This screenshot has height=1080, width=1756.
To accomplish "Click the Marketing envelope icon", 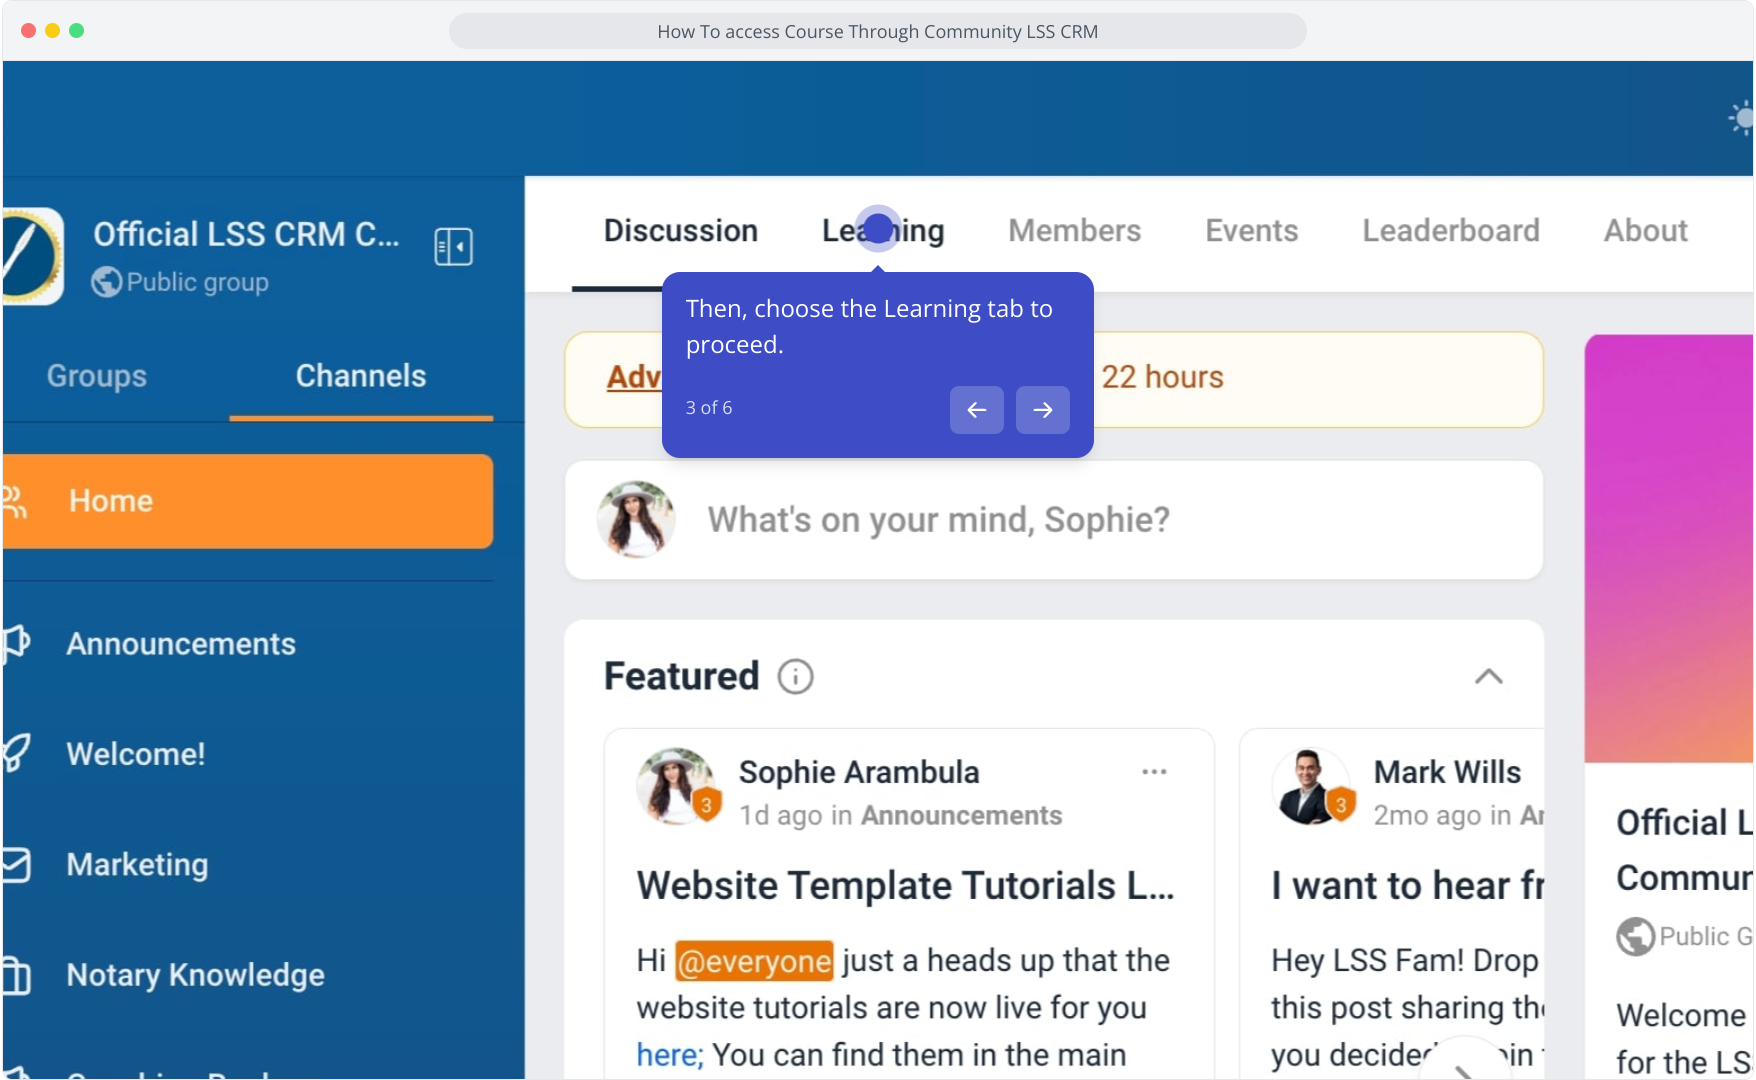I will [17, 865].
